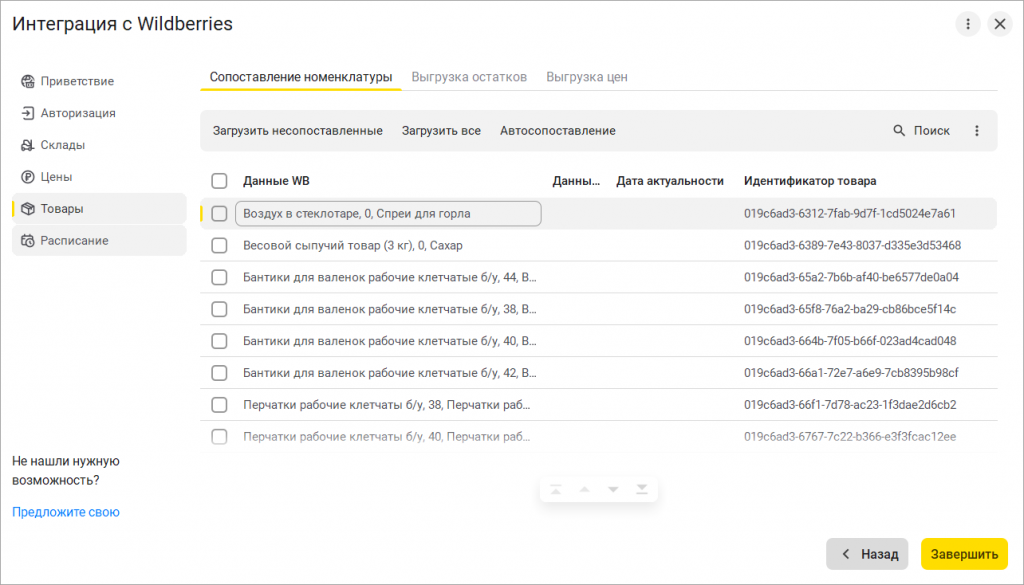Click the truncated Данны… column header

pos(576,181)
